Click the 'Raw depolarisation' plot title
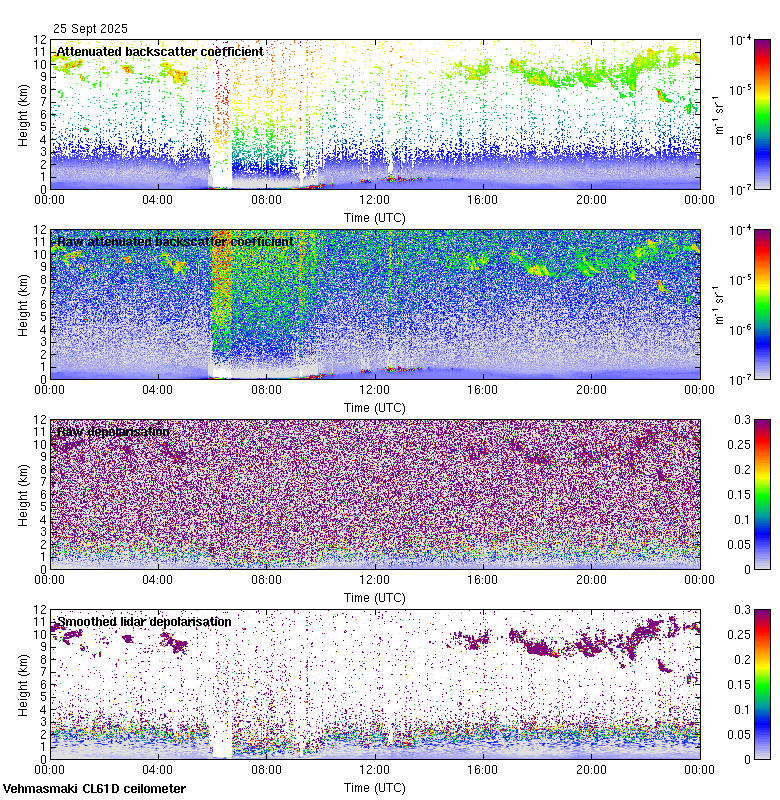 click(x=113, y=432)
